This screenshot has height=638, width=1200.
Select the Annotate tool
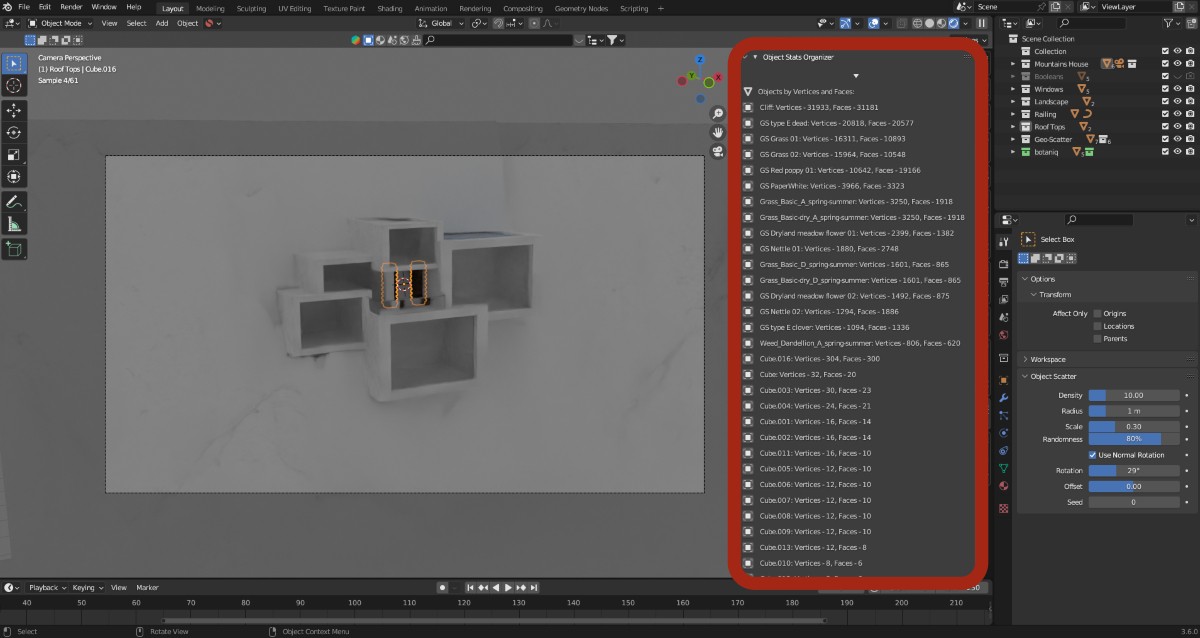(x=14, y=201)
